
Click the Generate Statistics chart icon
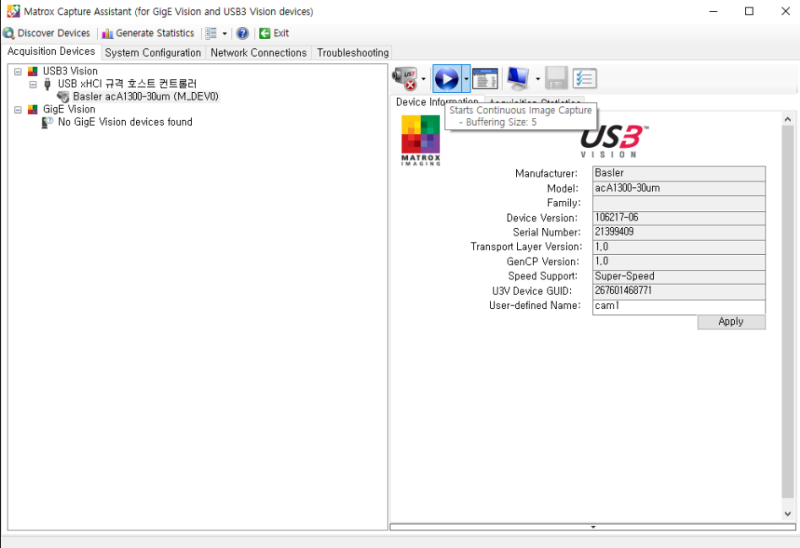tap(107, 34)
